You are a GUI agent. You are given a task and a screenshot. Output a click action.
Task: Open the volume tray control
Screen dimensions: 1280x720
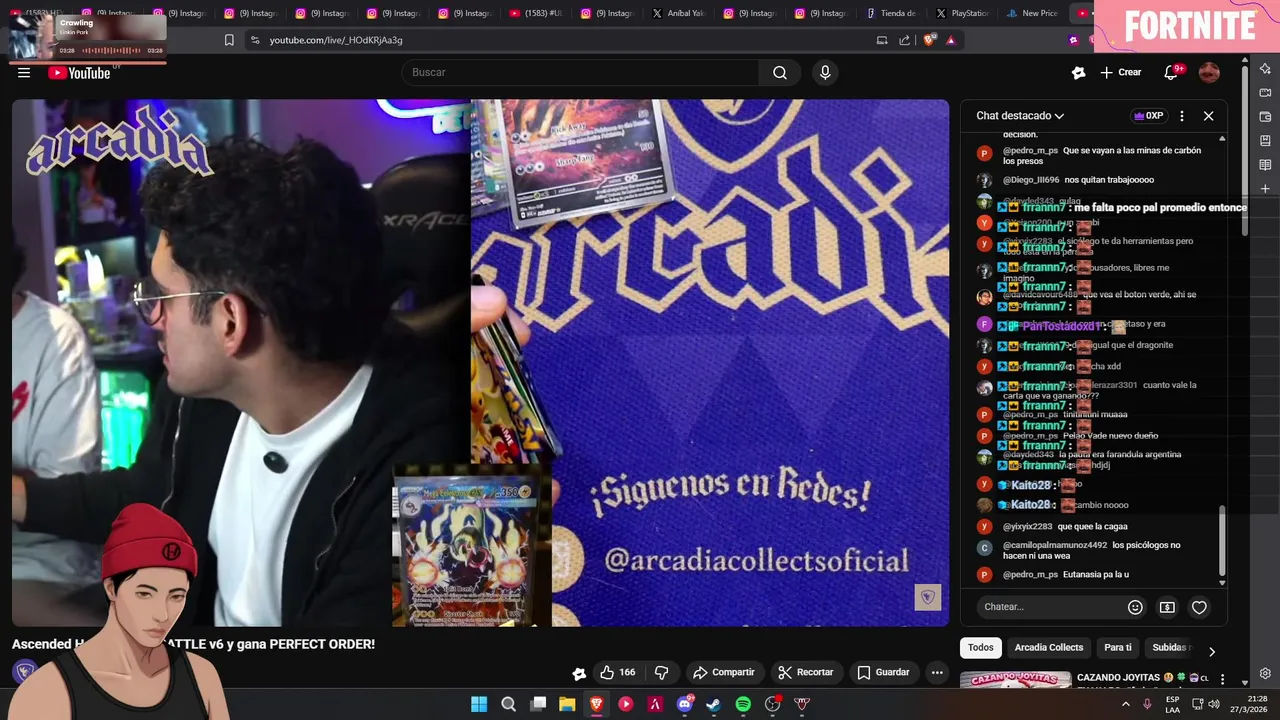point(1214,704)
